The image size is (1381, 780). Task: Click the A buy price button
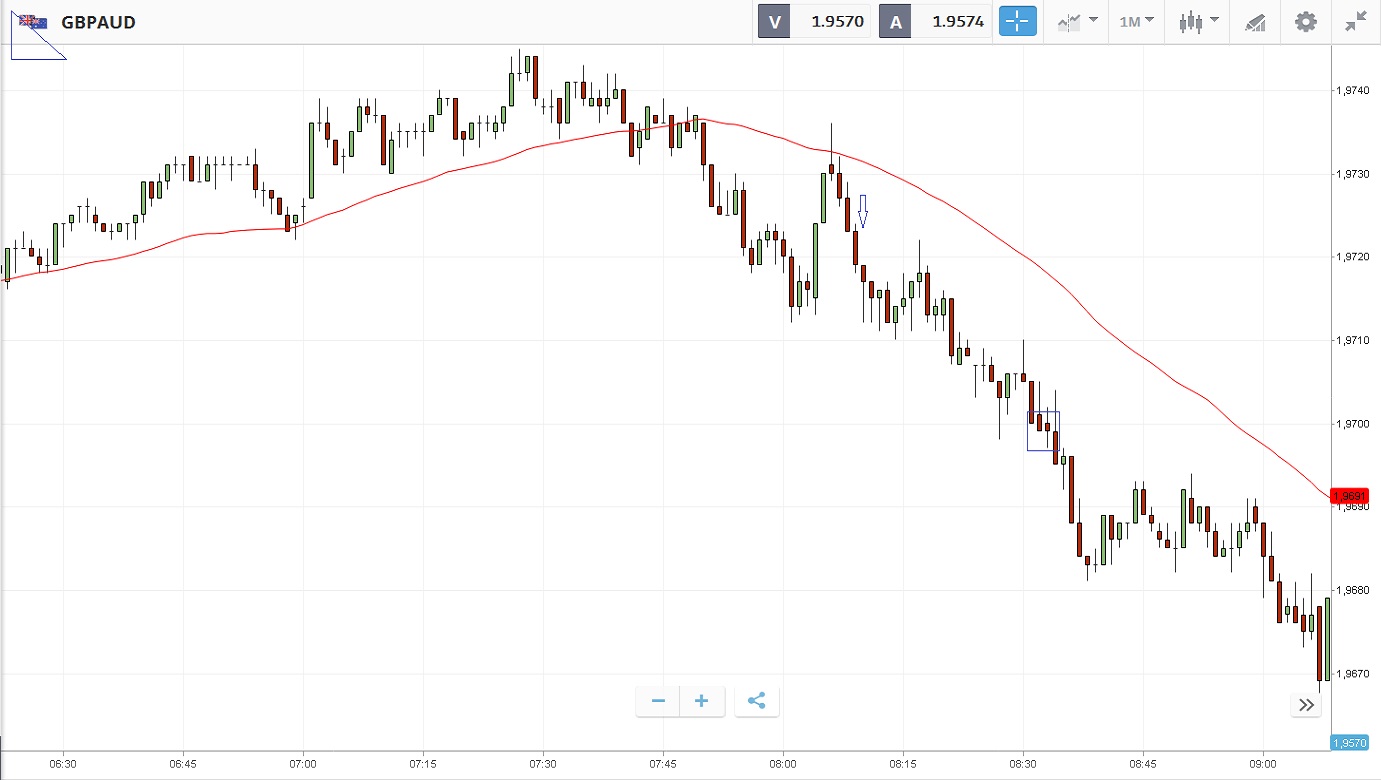935,21
